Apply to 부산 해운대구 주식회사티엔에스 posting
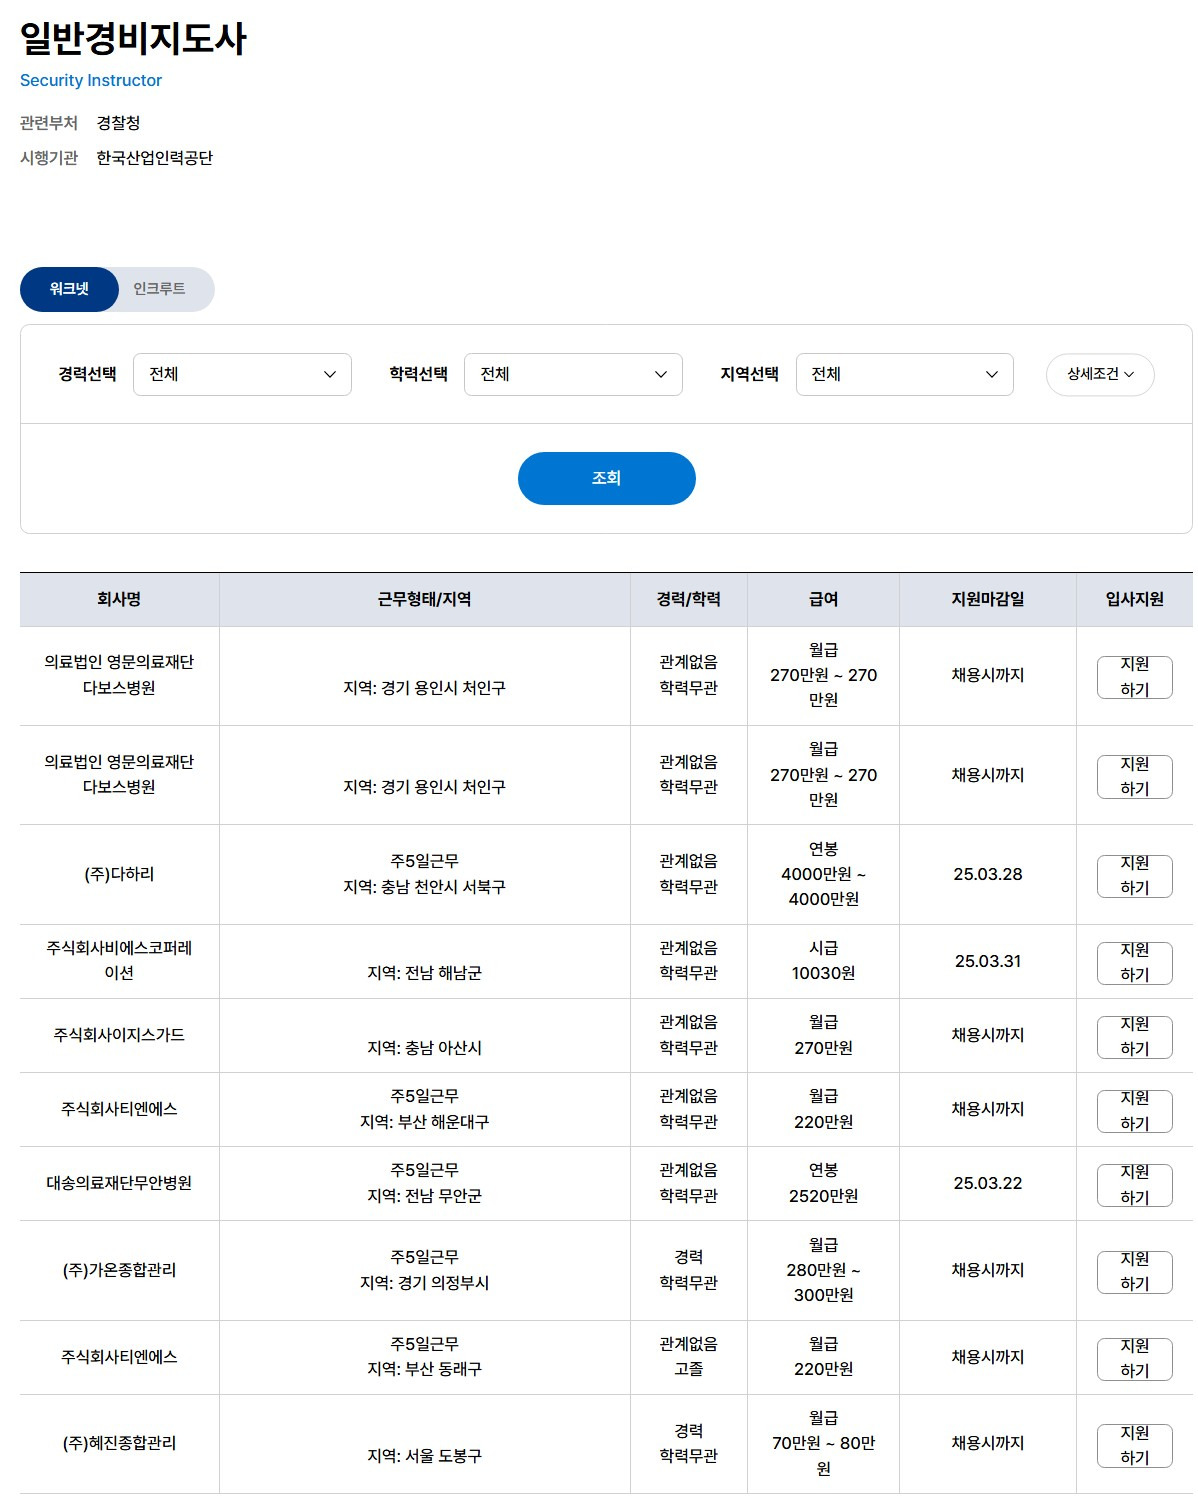The height and width of the screenshot is (1506, 1198). coord(1134,1110)
